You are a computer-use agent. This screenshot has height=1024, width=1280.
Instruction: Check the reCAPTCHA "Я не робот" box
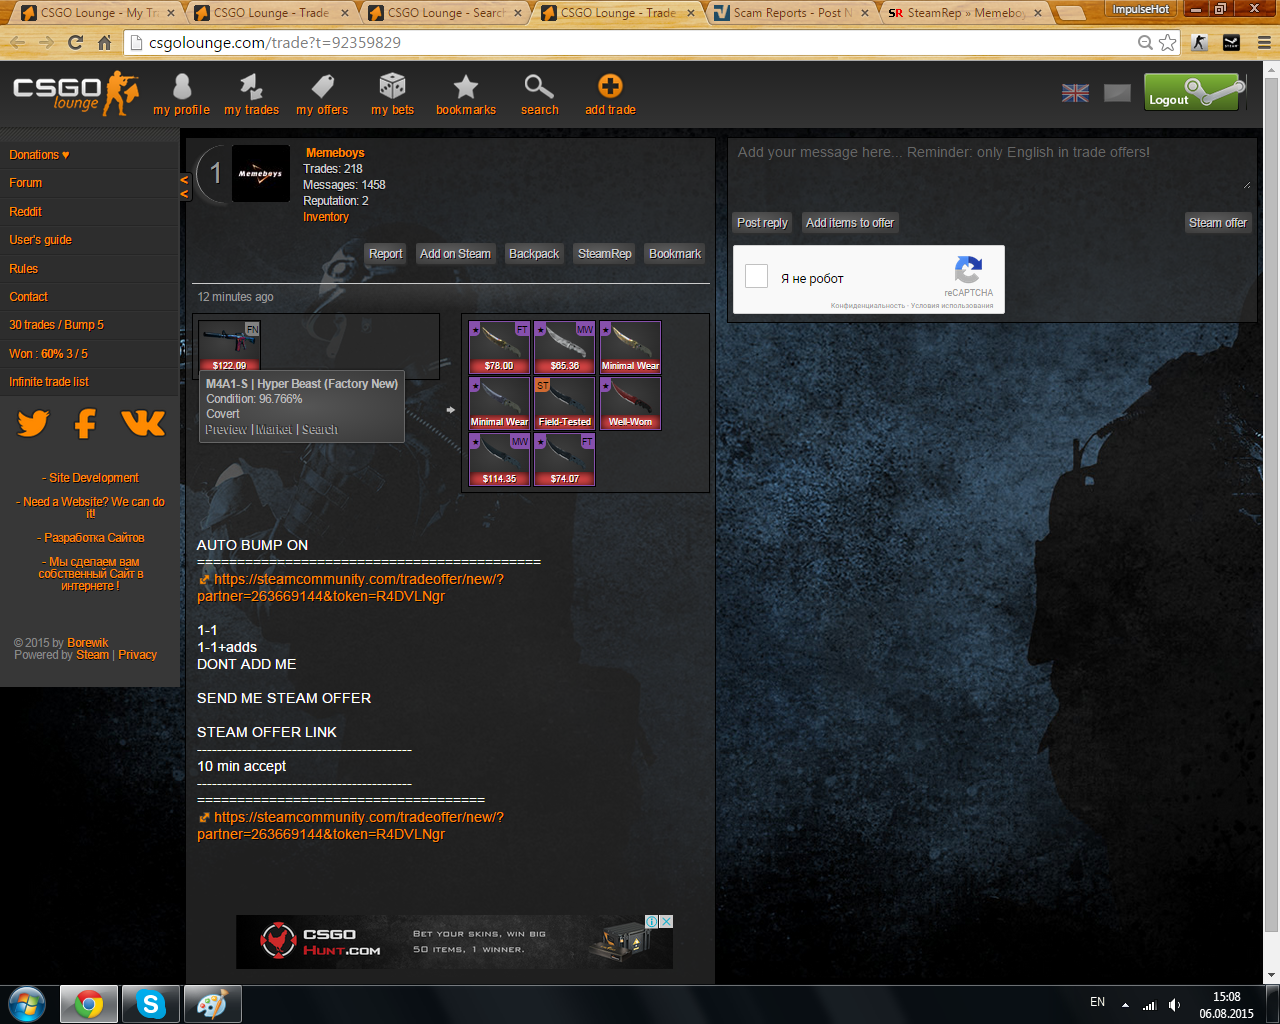(x=757, y=277)
